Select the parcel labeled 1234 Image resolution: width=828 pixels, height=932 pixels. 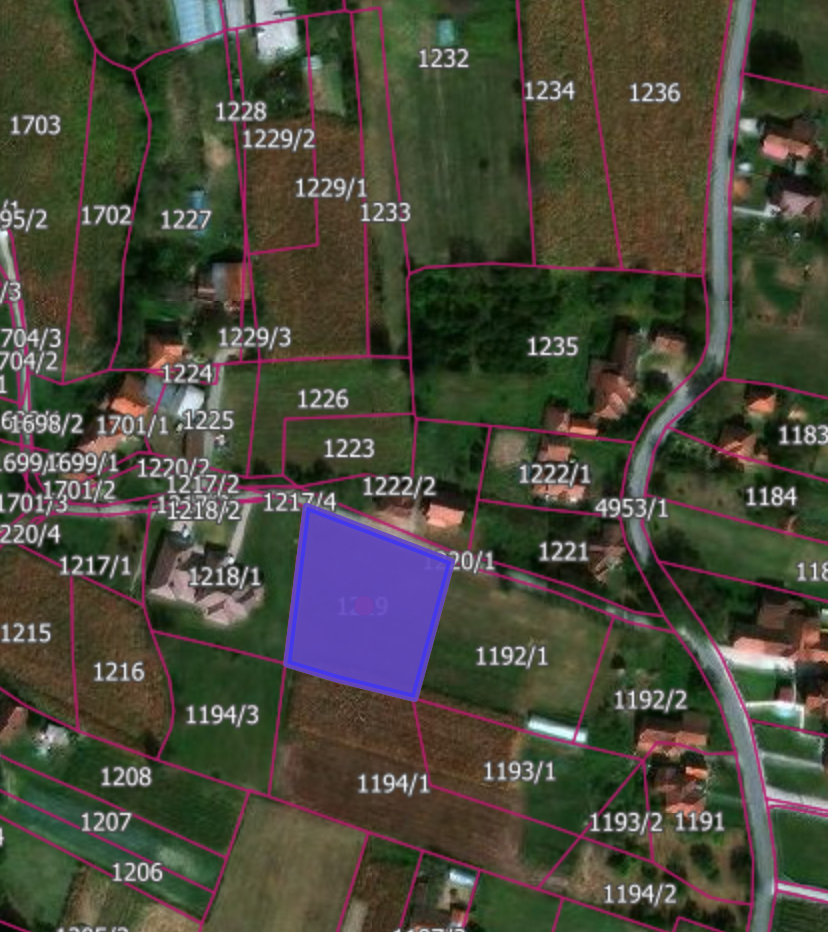[x=549, y=91]
